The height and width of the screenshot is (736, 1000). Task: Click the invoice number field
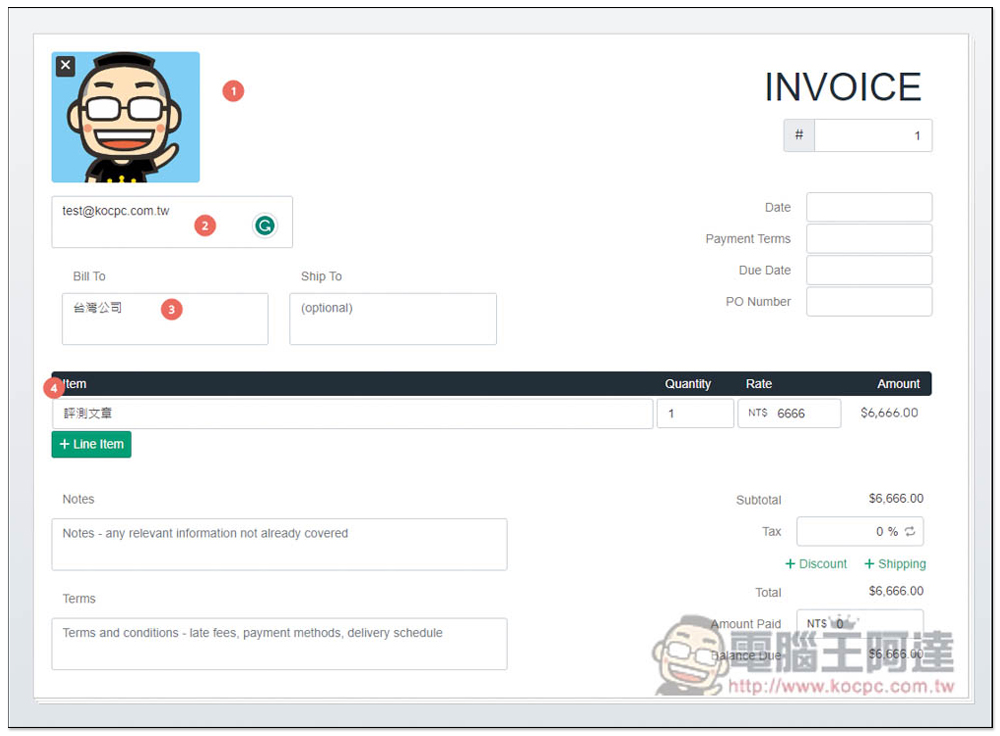872,135
